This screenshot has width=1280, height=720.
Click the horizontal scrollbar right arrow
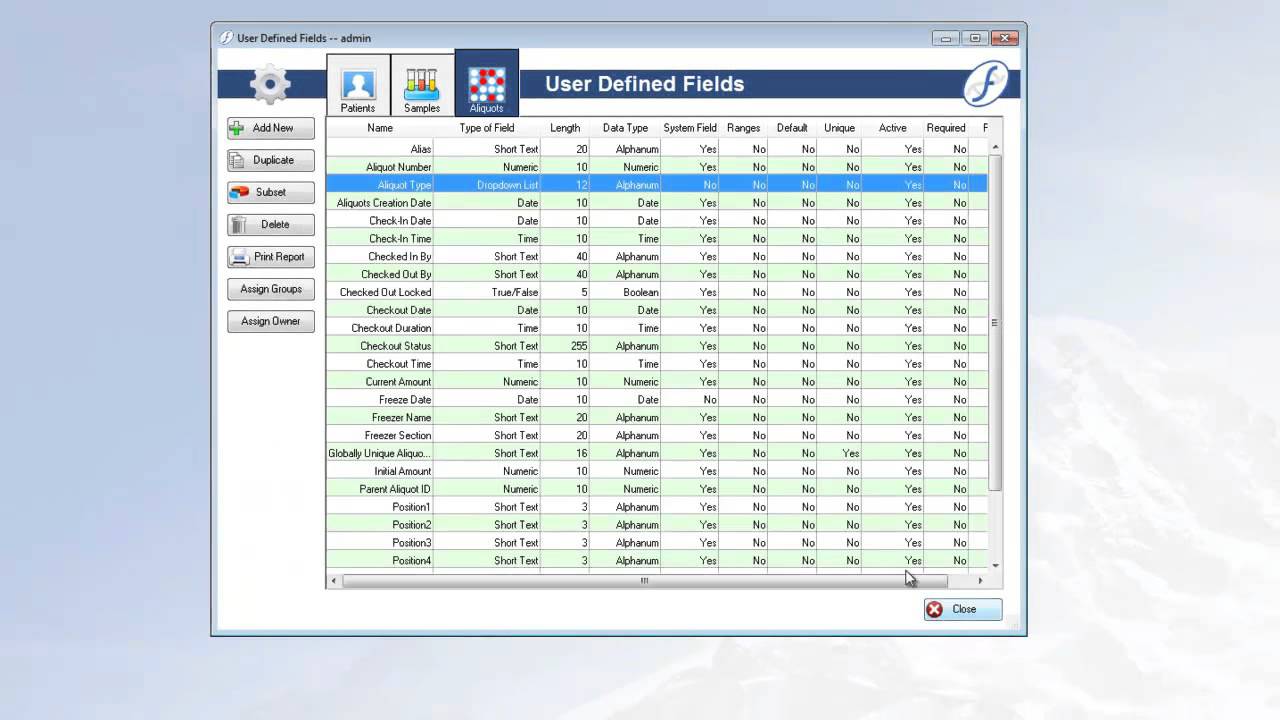pos(980,580)
